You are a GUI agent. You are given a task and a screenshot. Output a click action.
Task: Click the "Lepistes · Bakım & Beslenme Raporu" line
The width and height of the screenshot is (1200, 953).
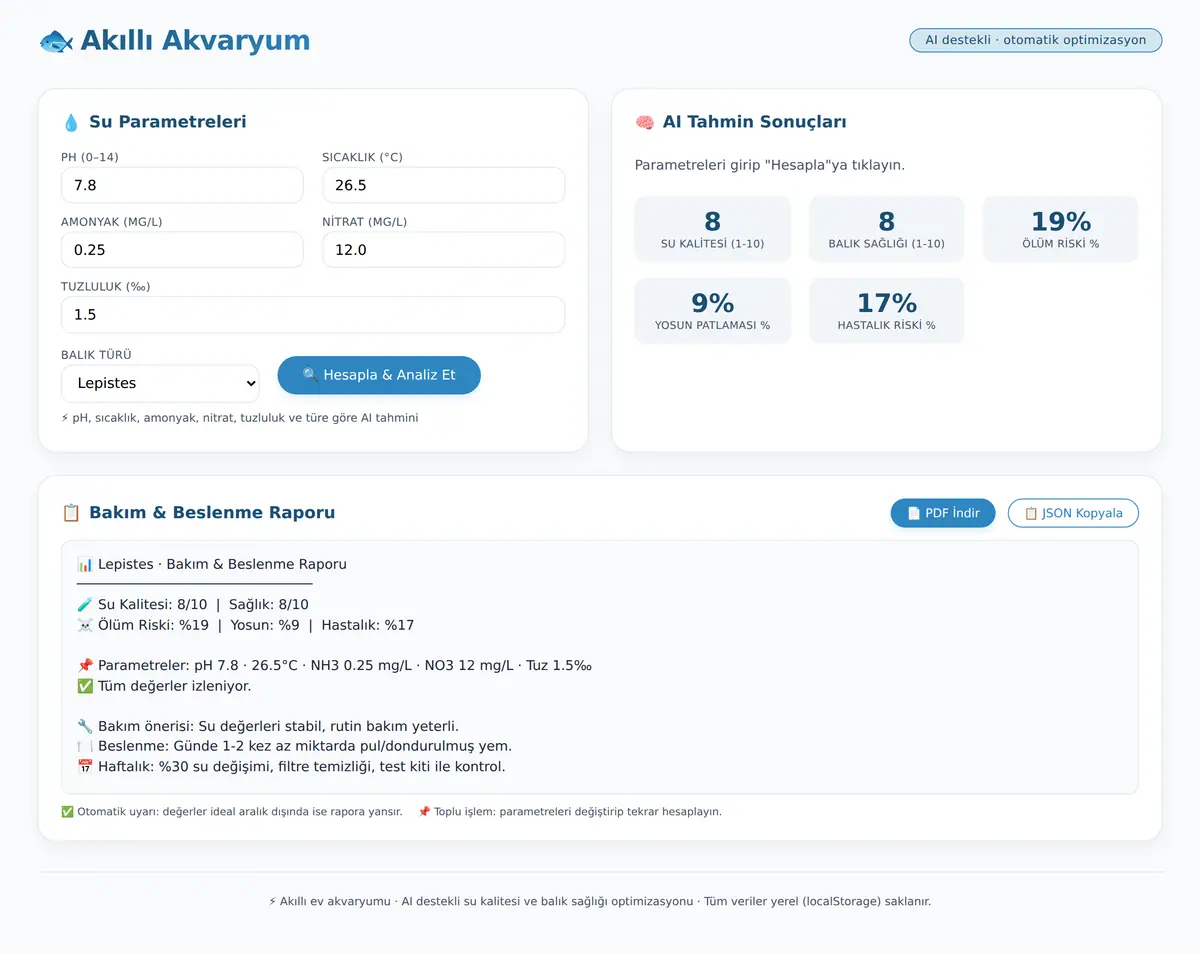click(x=222, y=564)
